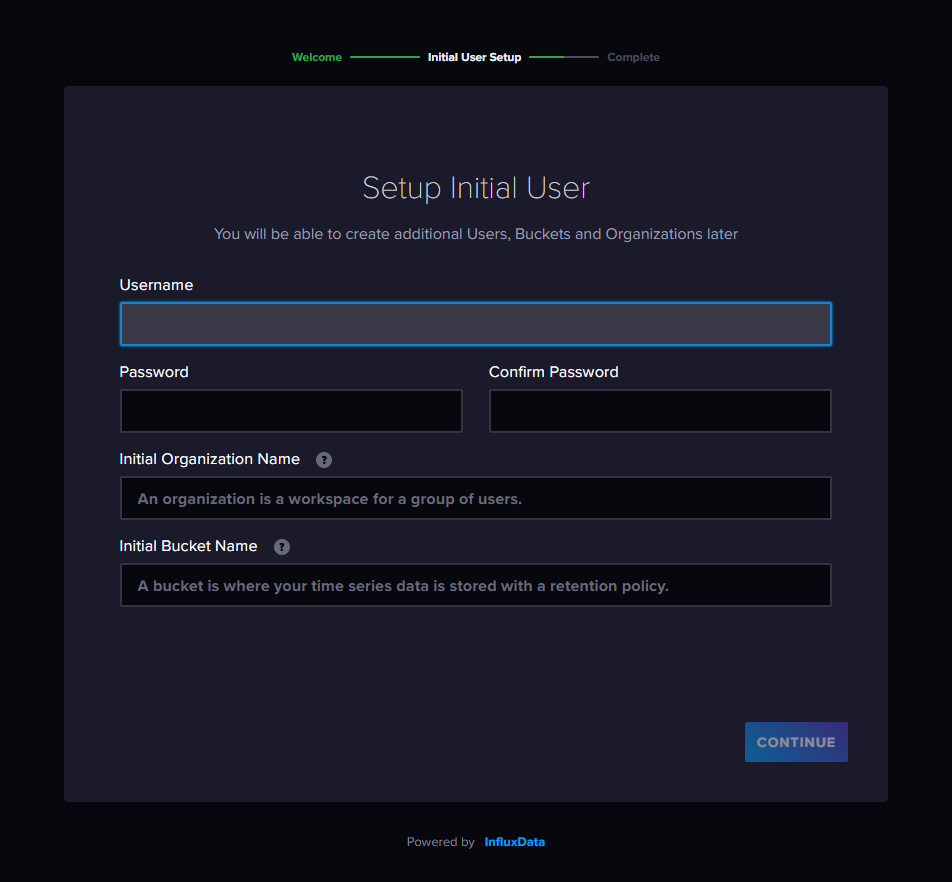Go to the Welcome step
This screenshot has width=952, height=882.
click(x=316, y=57)
